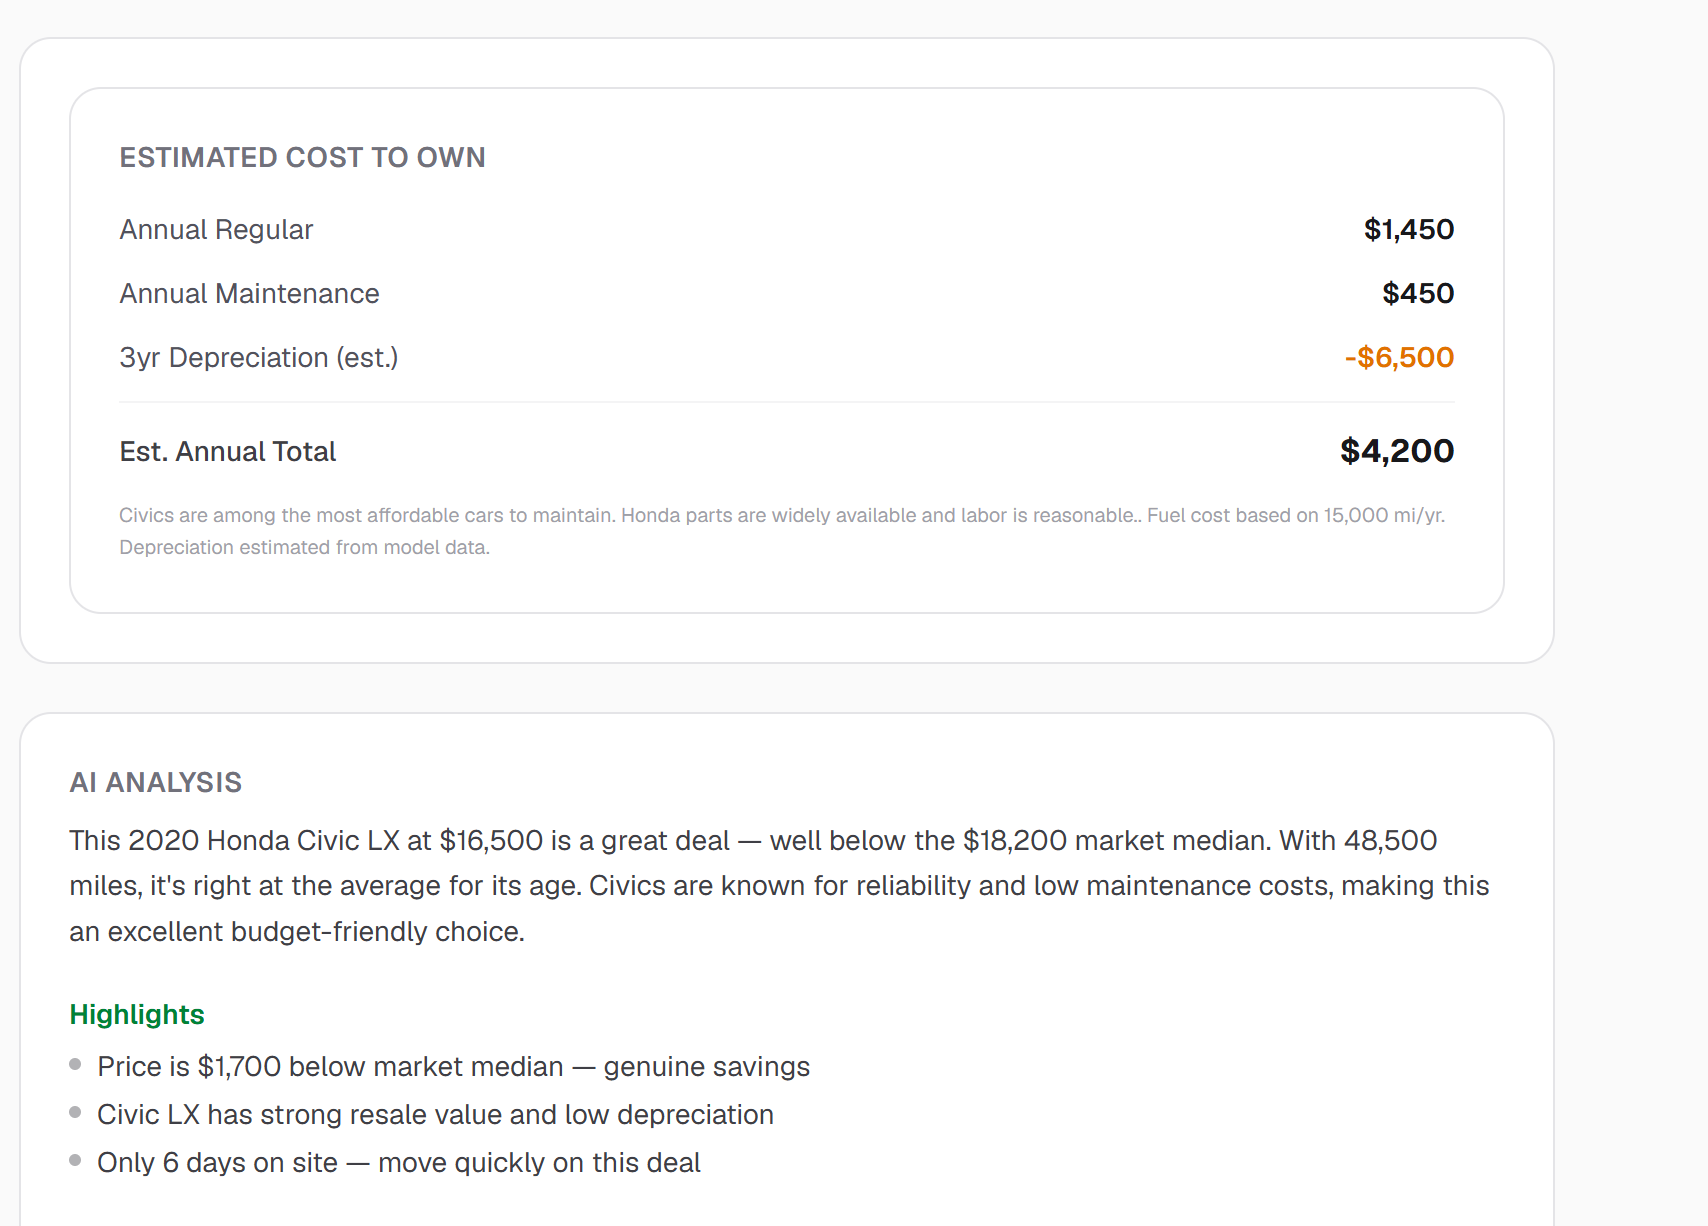Click the 2020 Honda Civic LX analysis paragraph
The width and height of the screenshot is (1708, 1226).
pyautogui.click(x=779, y=886)
